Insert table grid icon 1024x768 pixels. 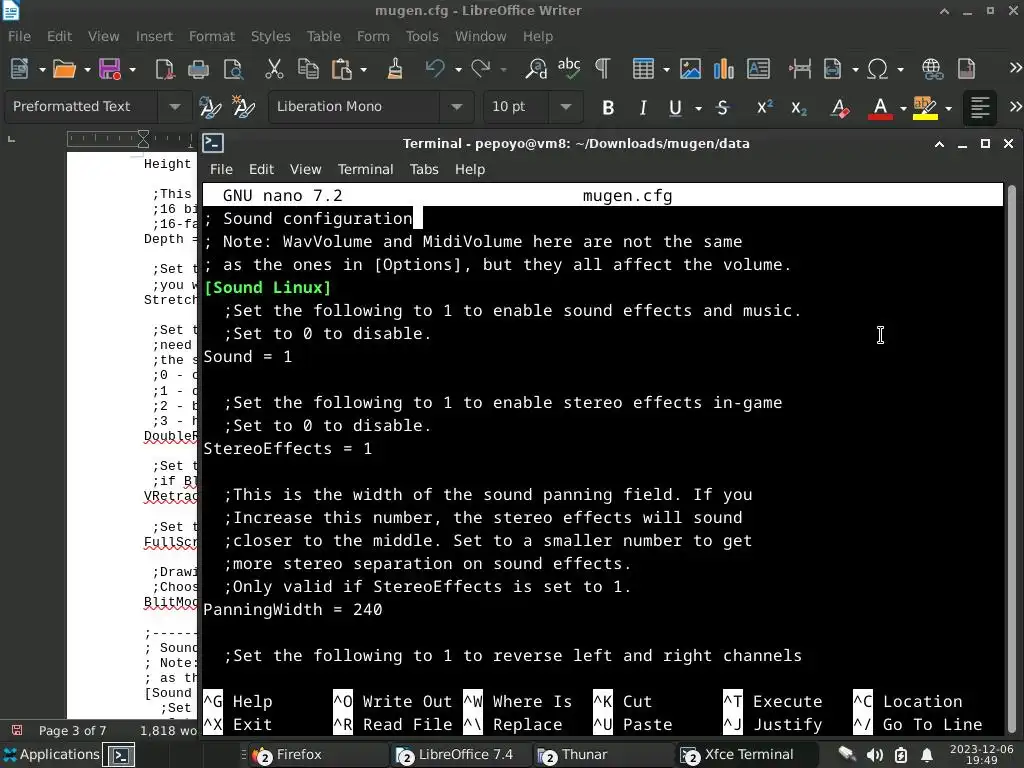tap(643, 69)
